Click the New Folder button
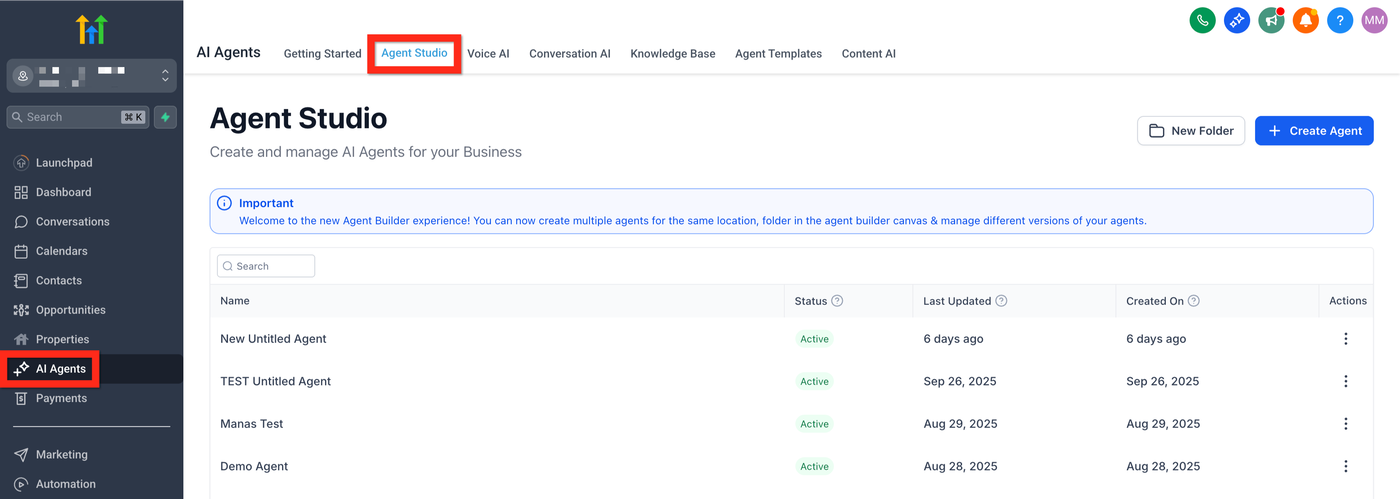Image resolution: width=1400 pixels, height=499 pixels. (1191, 131)
